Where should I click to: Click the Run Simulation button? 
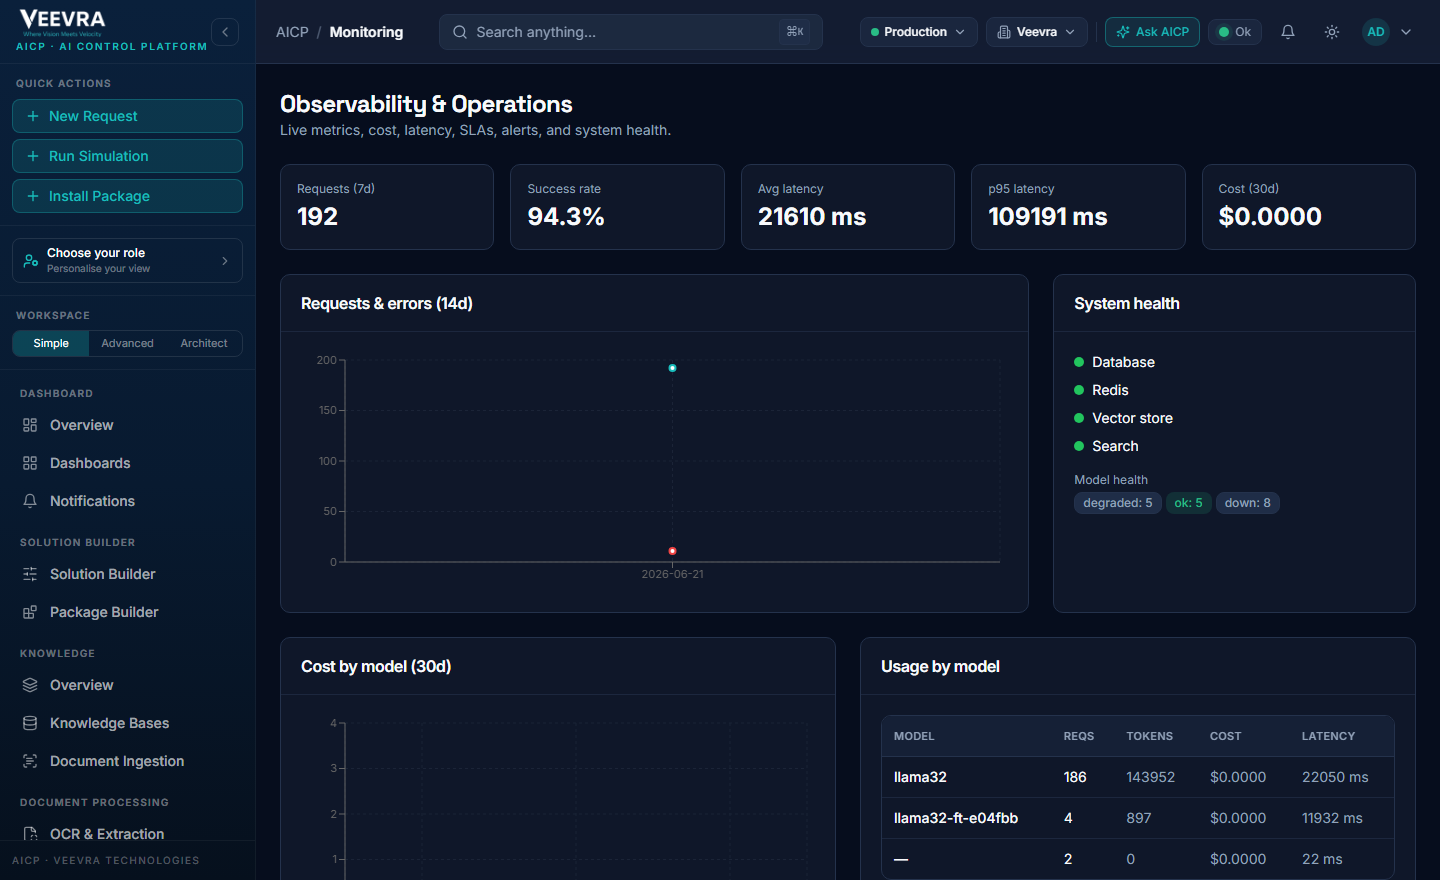coord(127,156)
